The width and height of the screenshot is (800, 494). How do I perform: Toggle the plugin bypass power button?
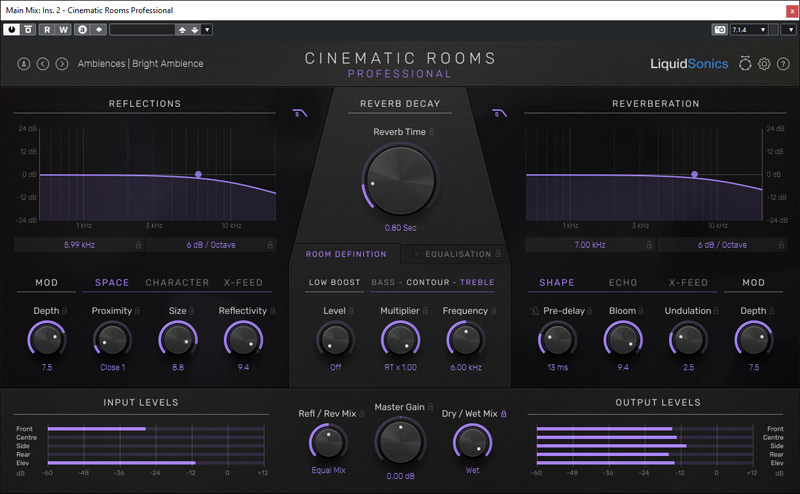11,30
